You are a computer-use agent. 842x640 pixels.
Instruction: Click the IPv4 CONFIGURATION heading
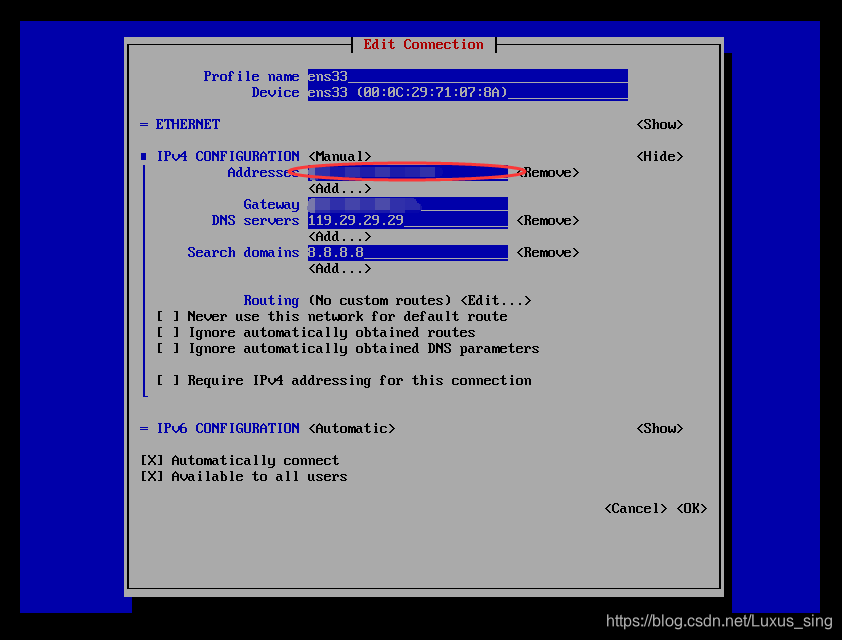pyautogui.click(x=228, y=156)
